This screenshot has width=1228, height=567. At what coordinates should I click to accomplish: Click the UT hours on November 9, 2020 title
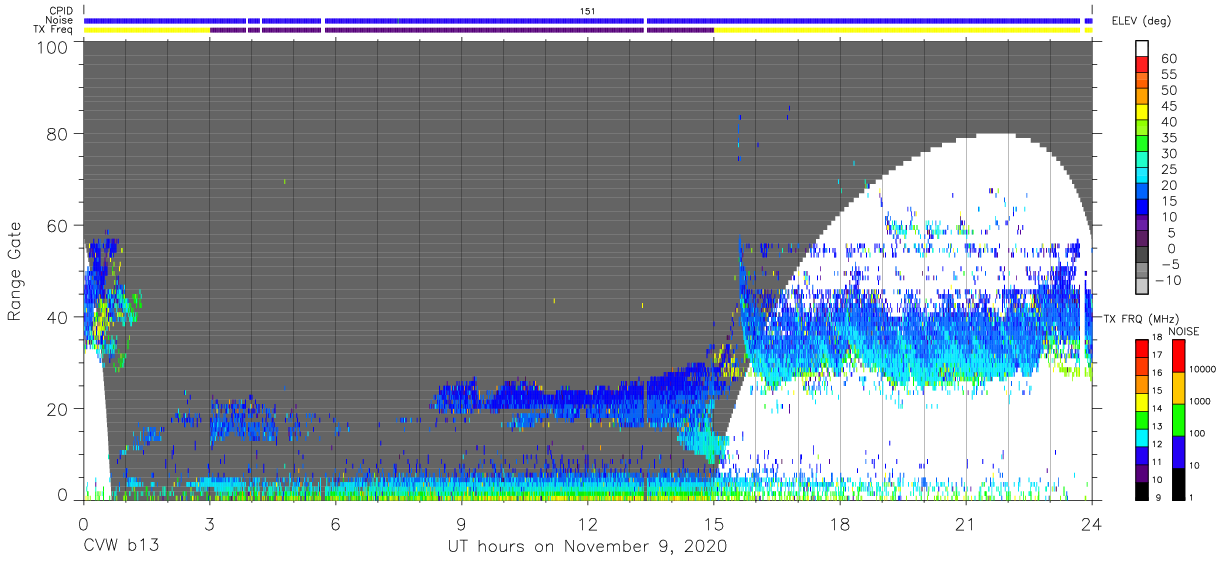click(x=587, y=547)
